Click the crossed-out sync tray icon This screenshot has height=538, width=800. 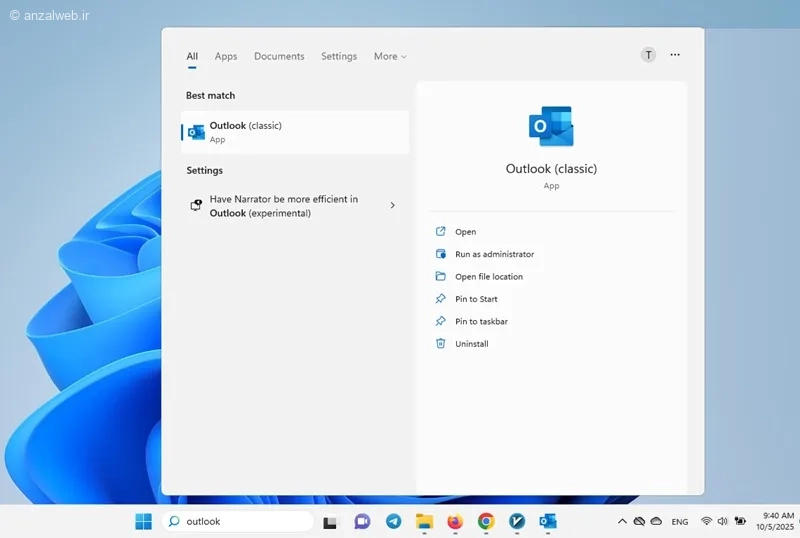click(x=639, y=521)
